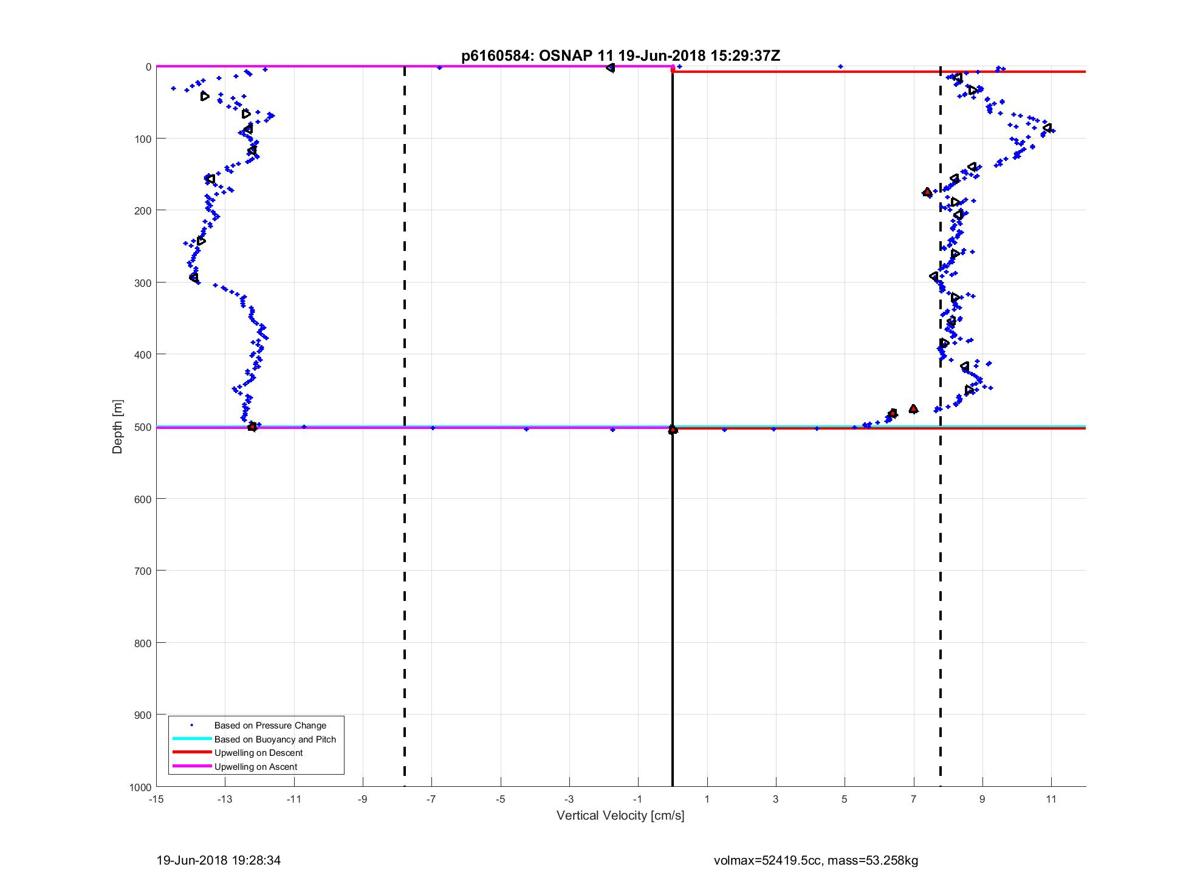
Task: Select legend entry Based on Pressure Change
Action: tap(270, 724)
